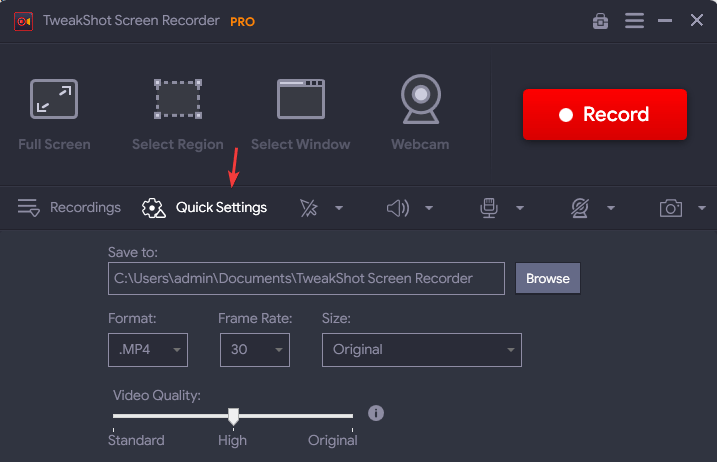Toggle the disabled webcam overlay icon
The width and height of the screenshot is (717, 462).
580,208
